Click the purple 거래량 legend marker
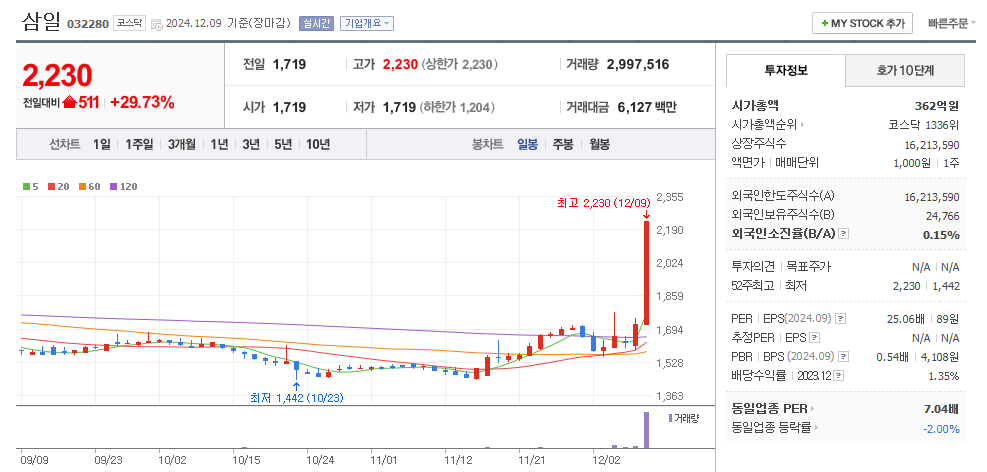This screenshot has width=987, height=472. [670, 419]
